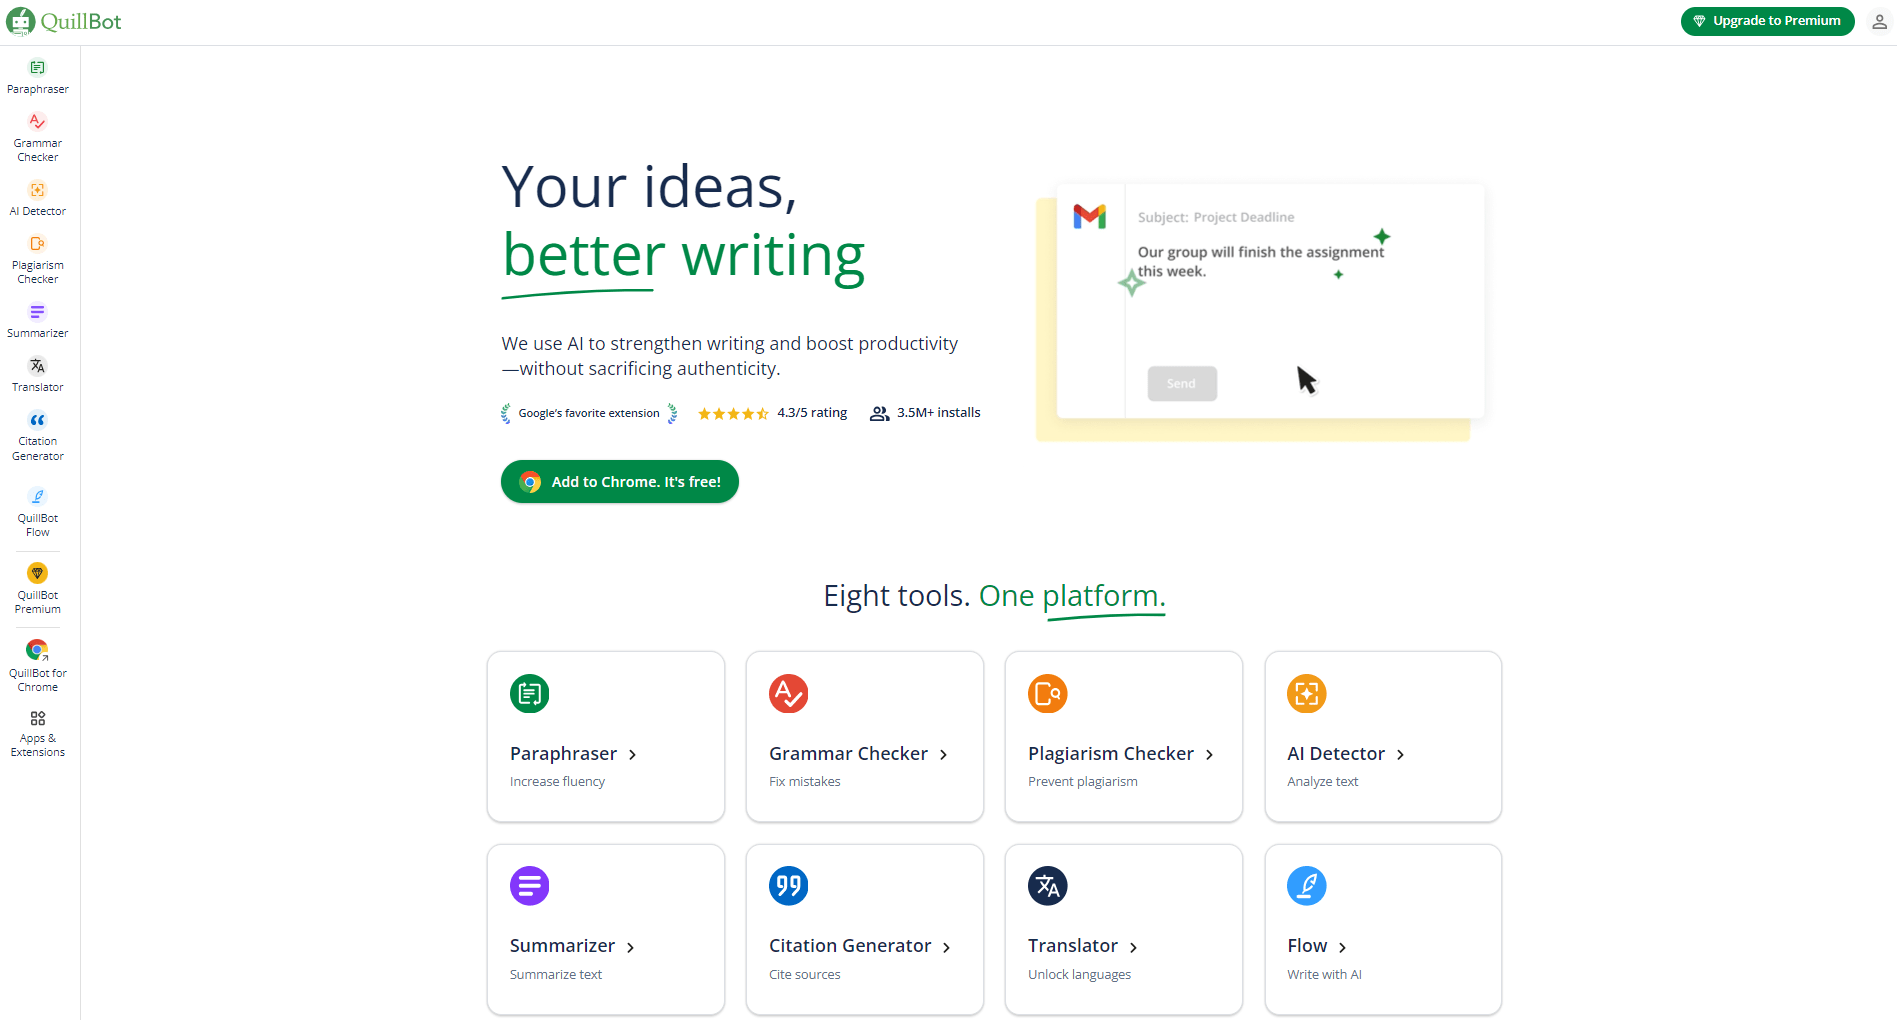Image resolution: width=1897 pixels, height=1020 pixels.
Task: Click chevron next to Flow card title
Action: click(x=1342, y=947)
